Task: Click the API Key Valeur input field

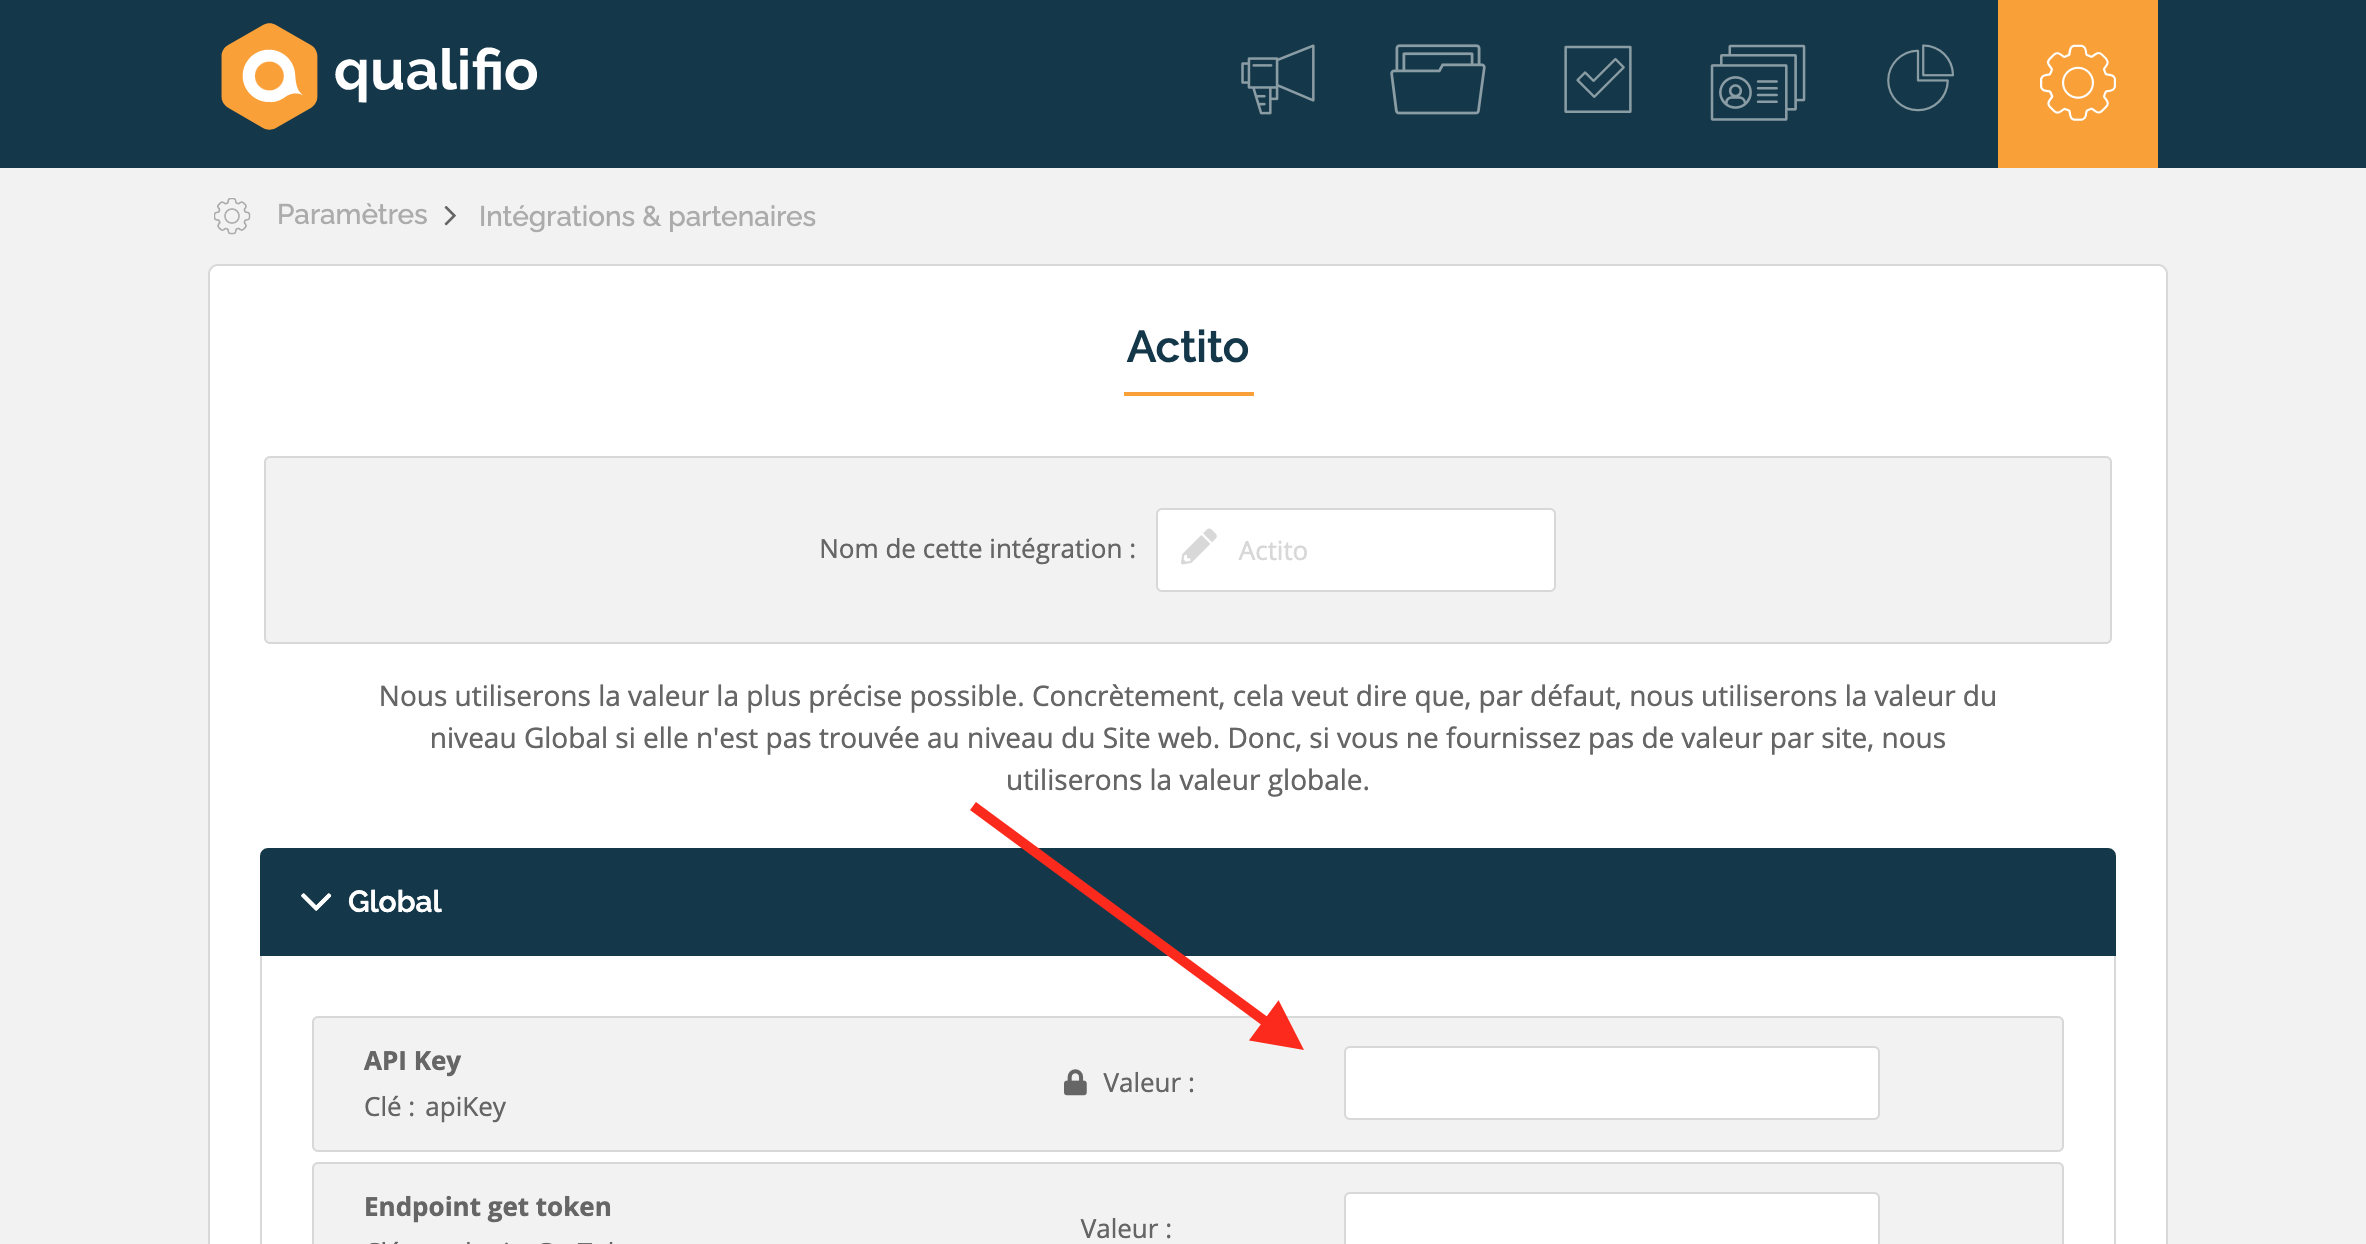Action: pos(1611,1083)
